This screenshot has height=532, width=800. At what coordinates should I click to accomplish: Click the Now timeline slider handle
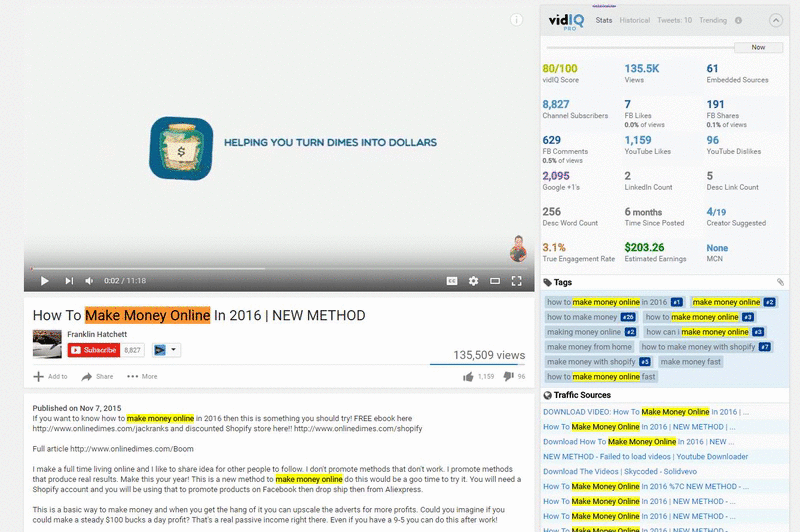[758, 47]
